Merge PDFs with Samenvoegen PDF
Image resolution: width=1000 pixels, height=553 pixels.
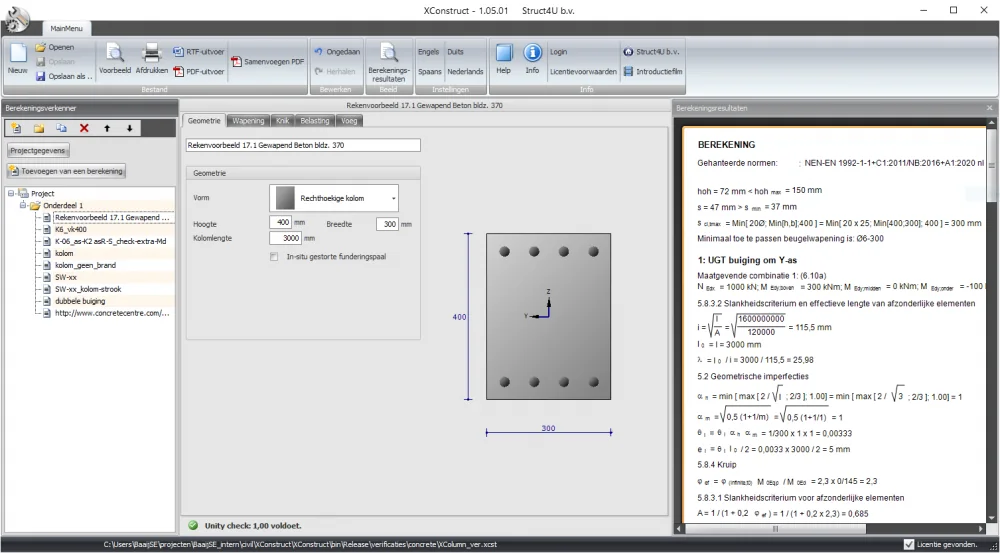point(267,62)
